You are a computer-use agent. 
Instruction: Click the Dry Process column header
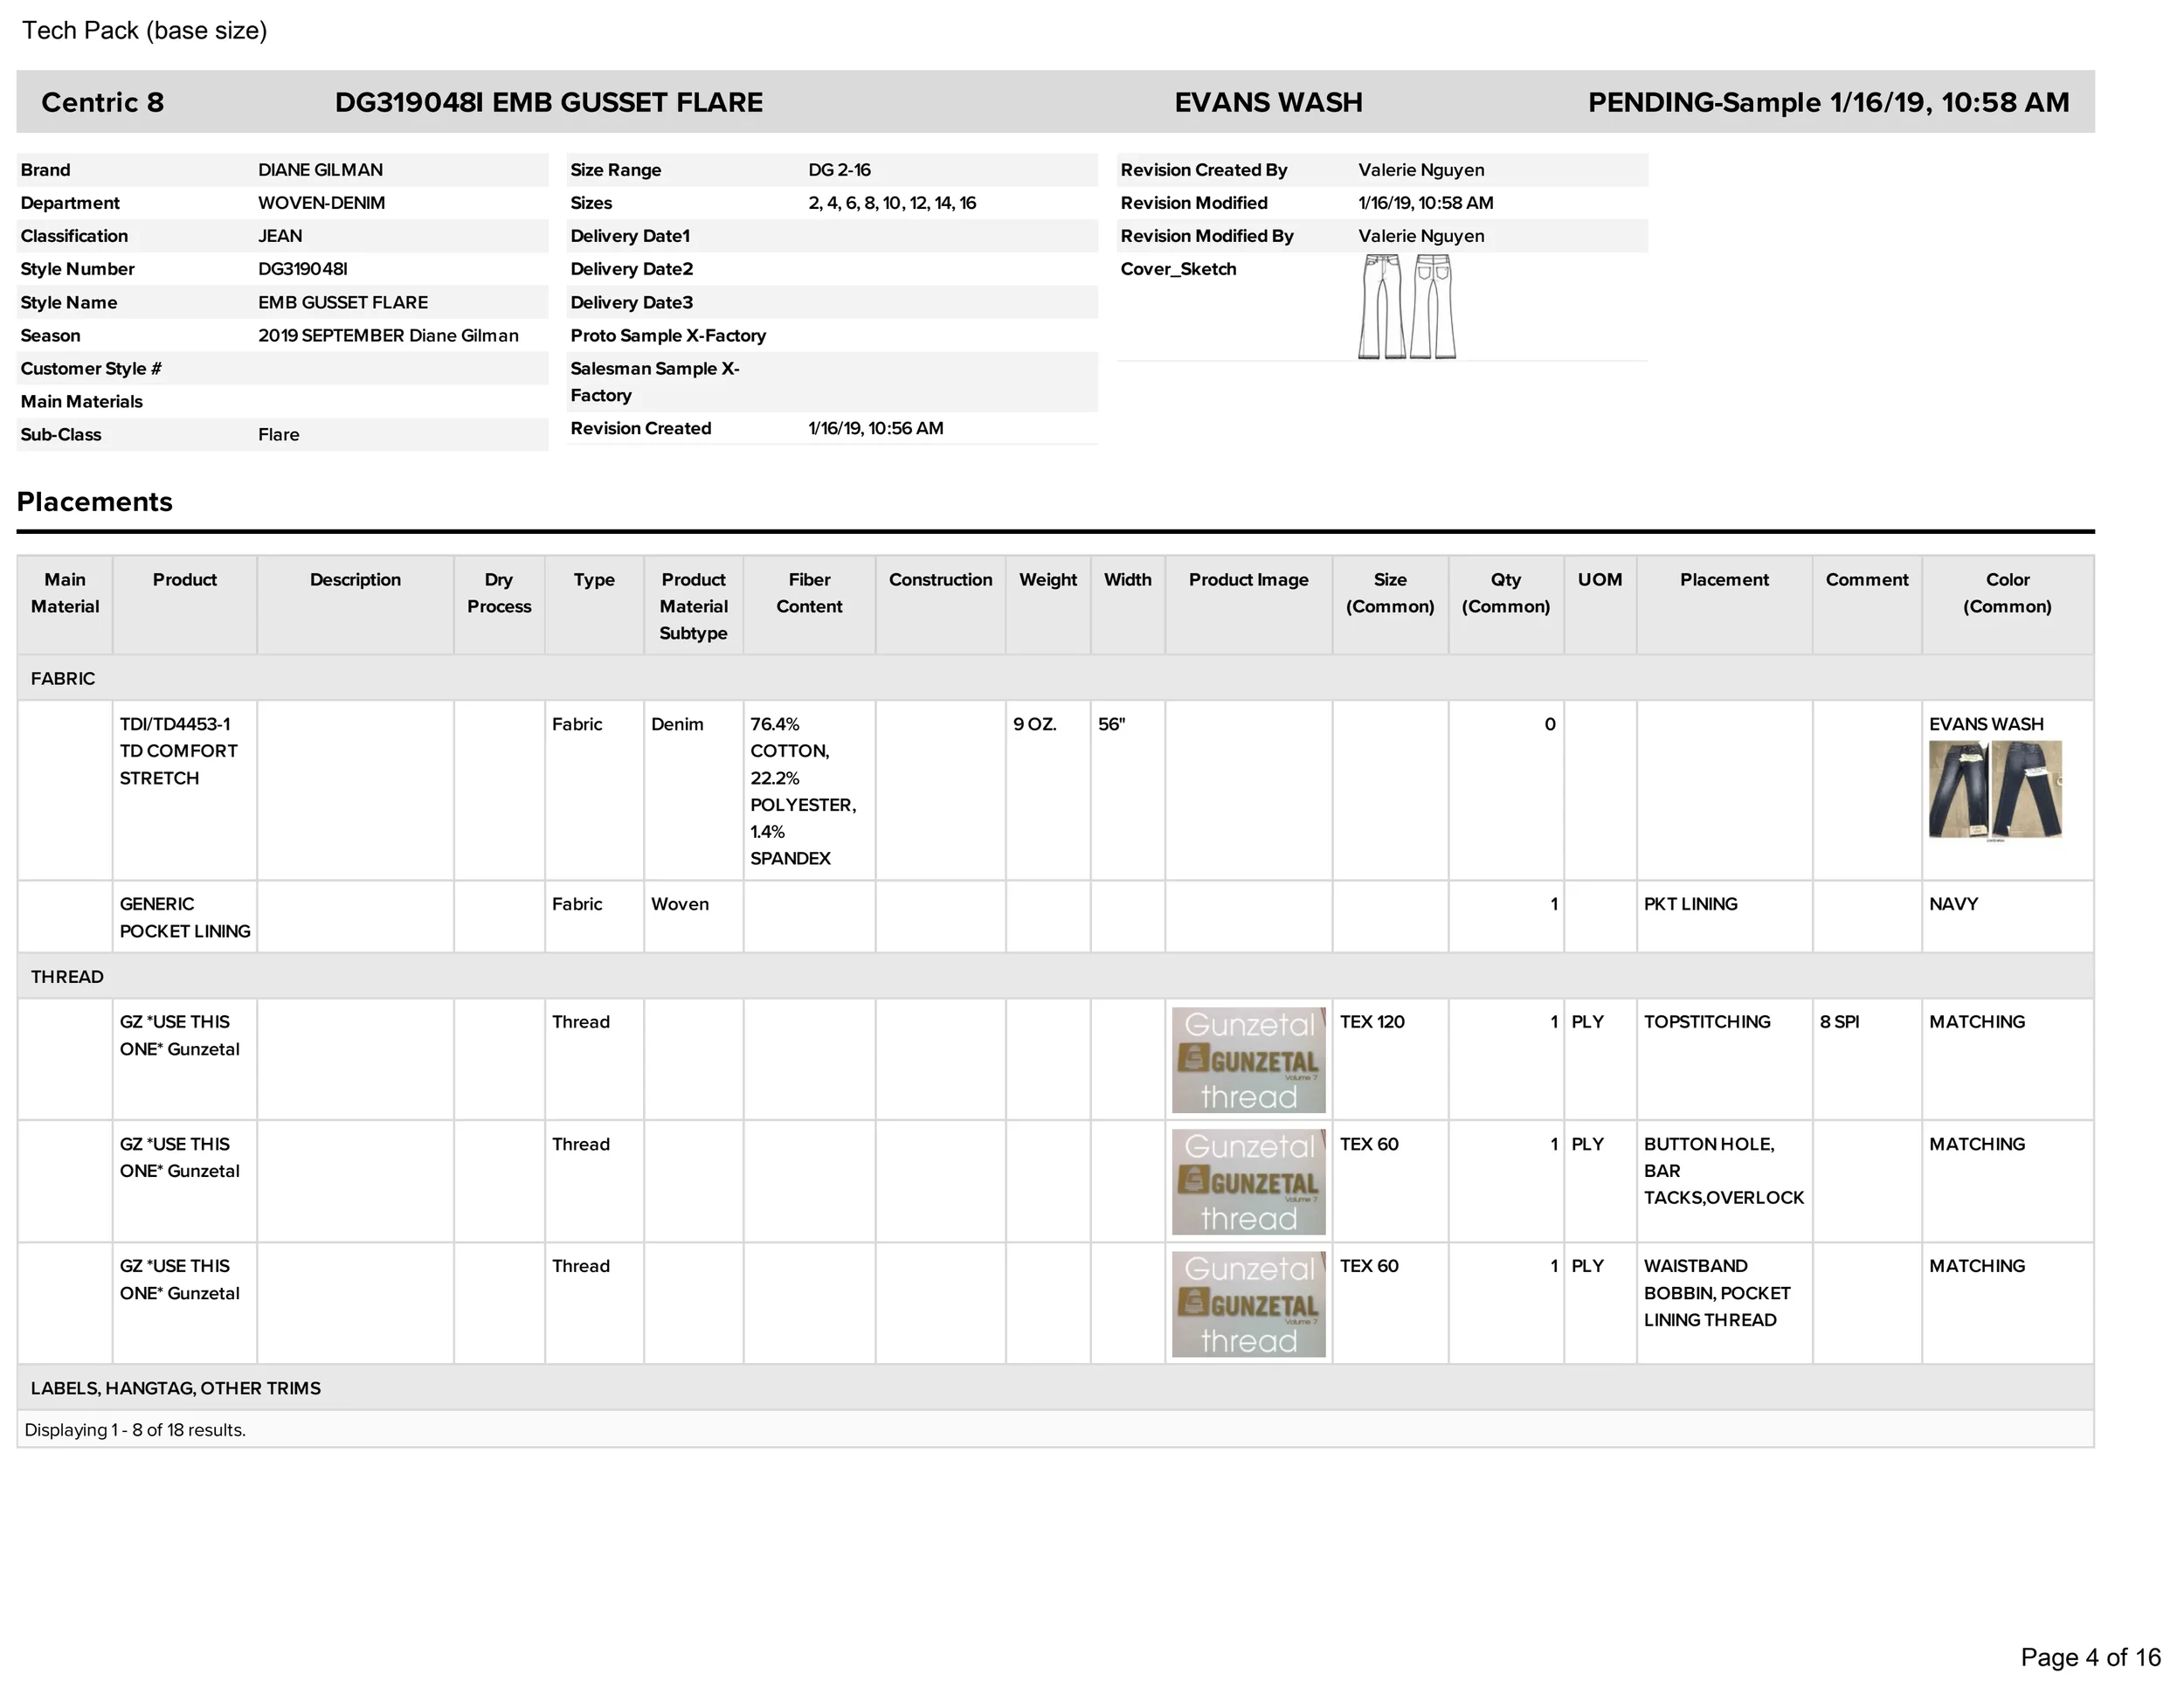click(499, 605)
